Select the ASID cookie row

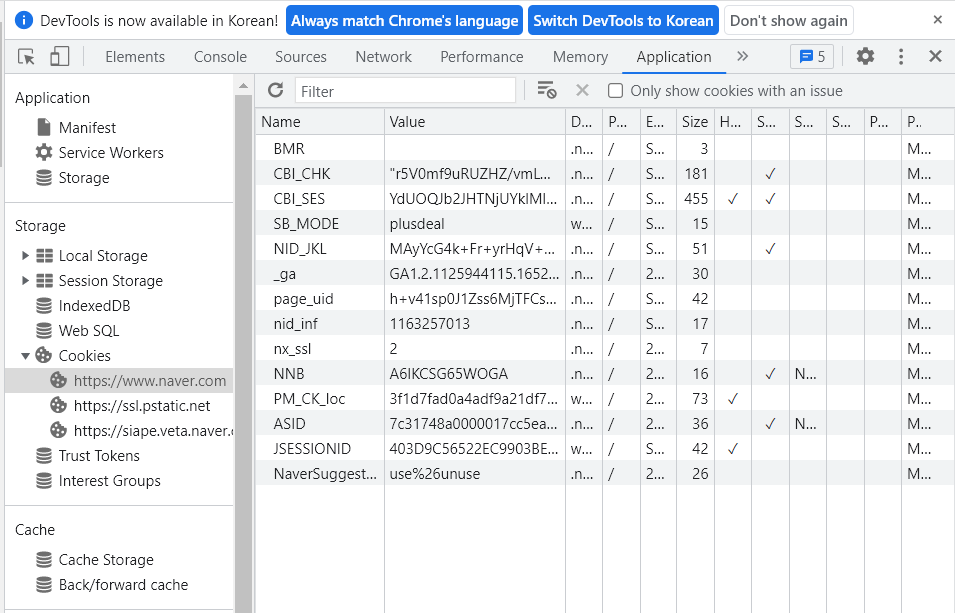click(x=604, y=423)
